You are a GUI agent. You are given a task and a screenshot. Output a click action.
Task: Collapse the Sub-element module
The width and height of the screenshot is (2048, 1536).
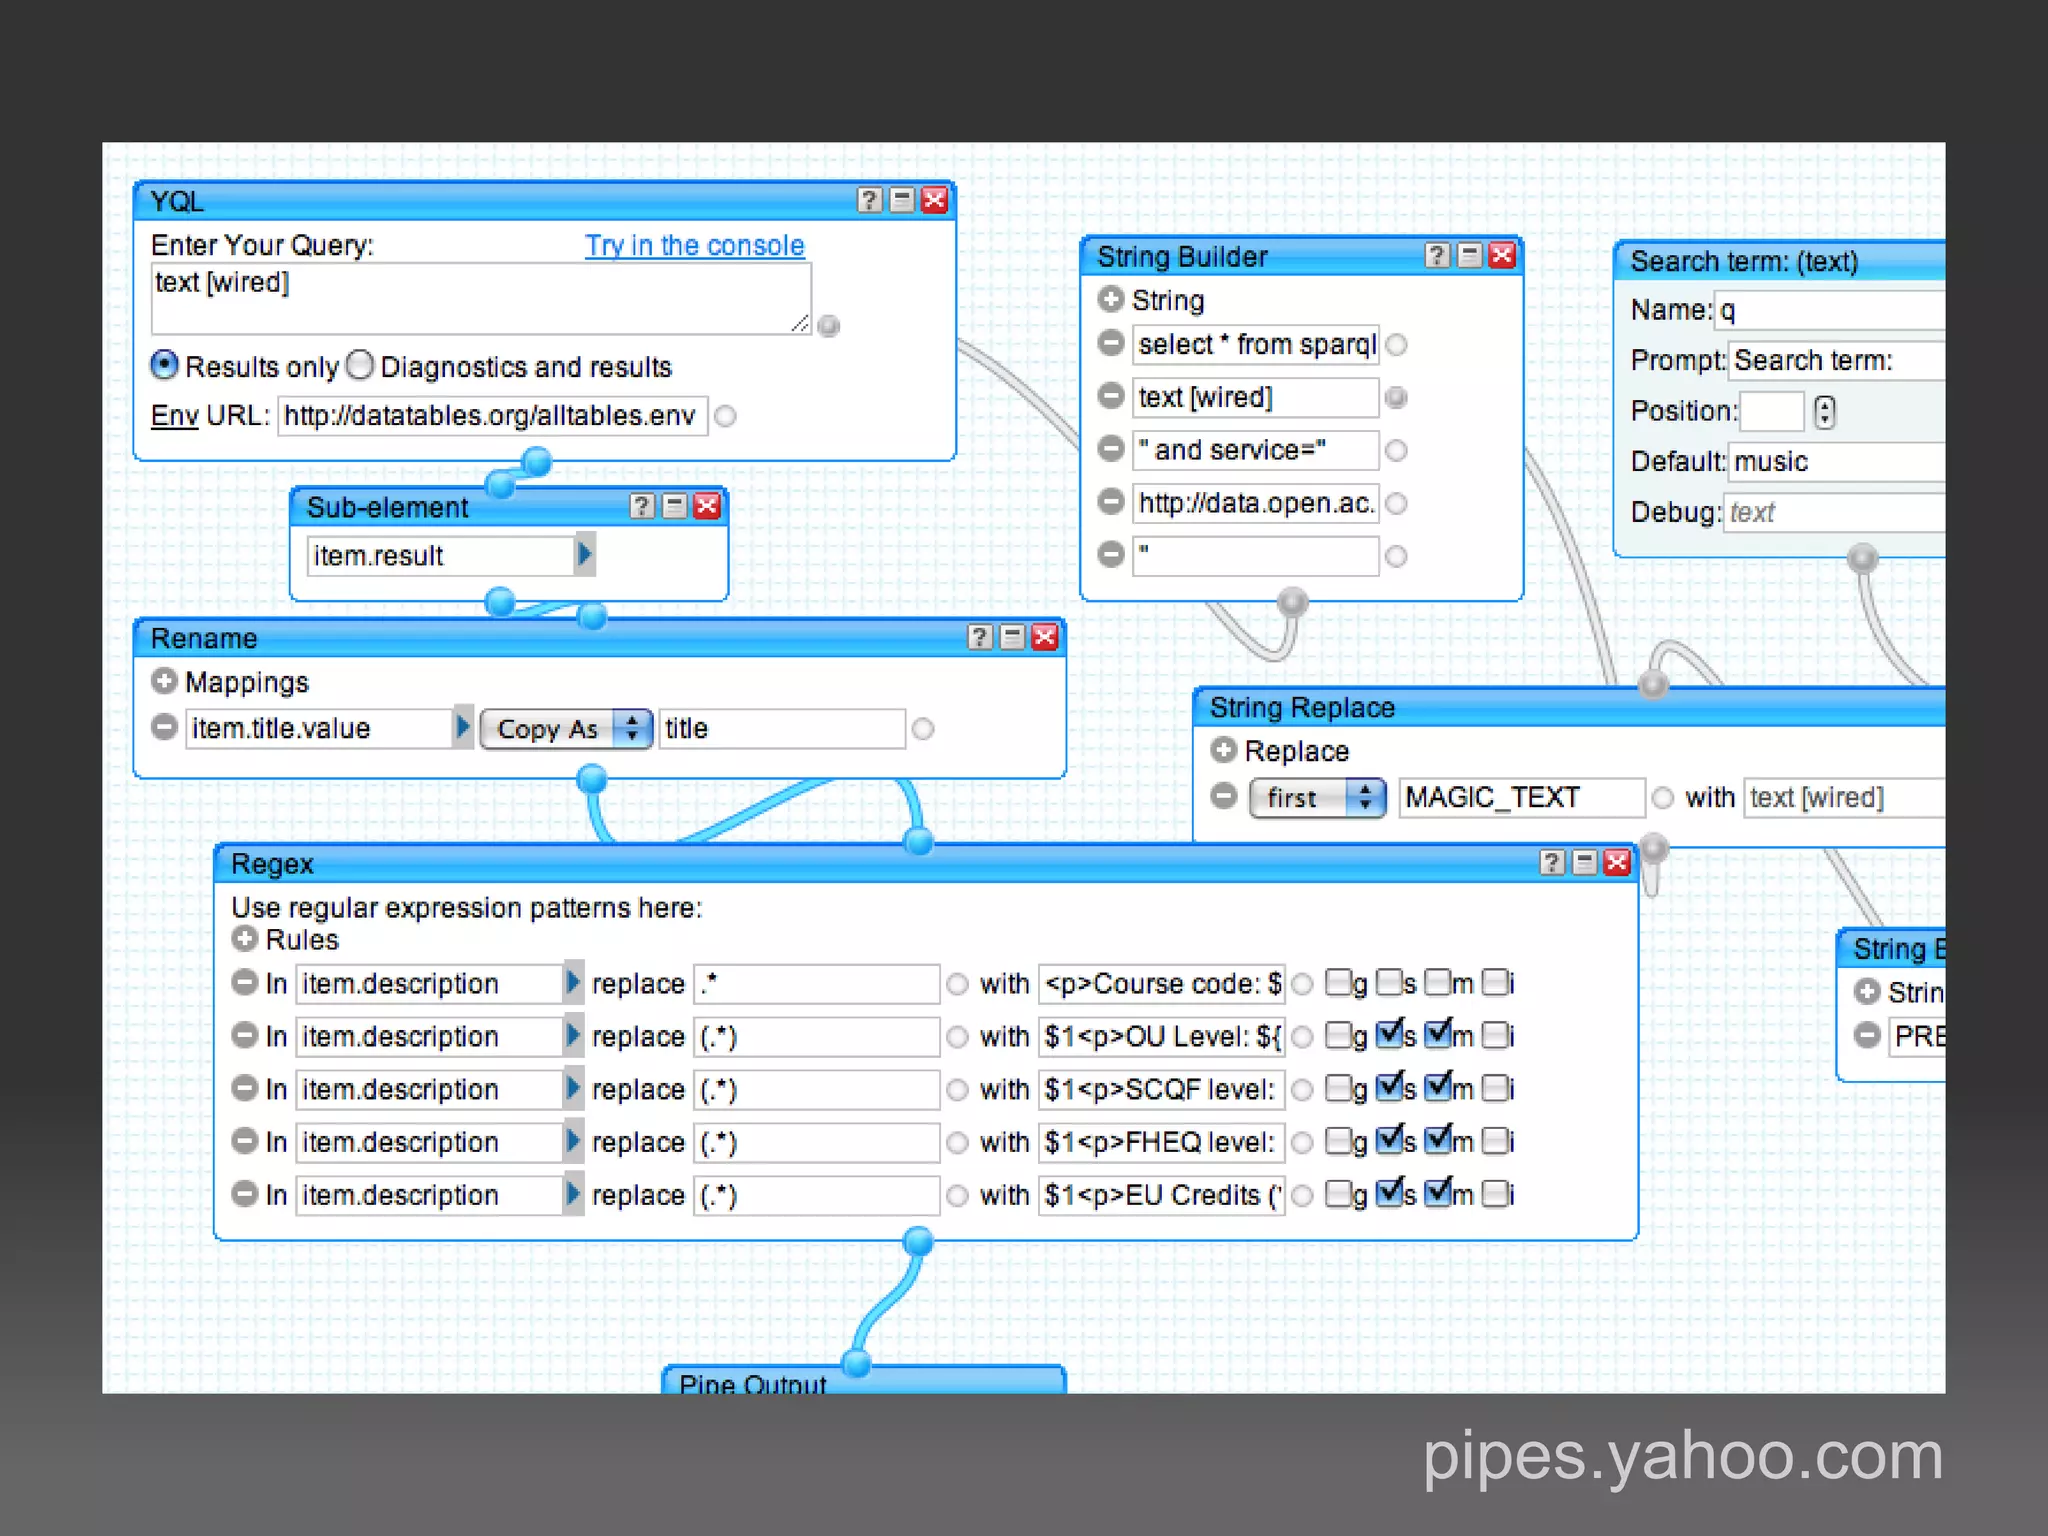pyautogui.click(x=675, y=506)
